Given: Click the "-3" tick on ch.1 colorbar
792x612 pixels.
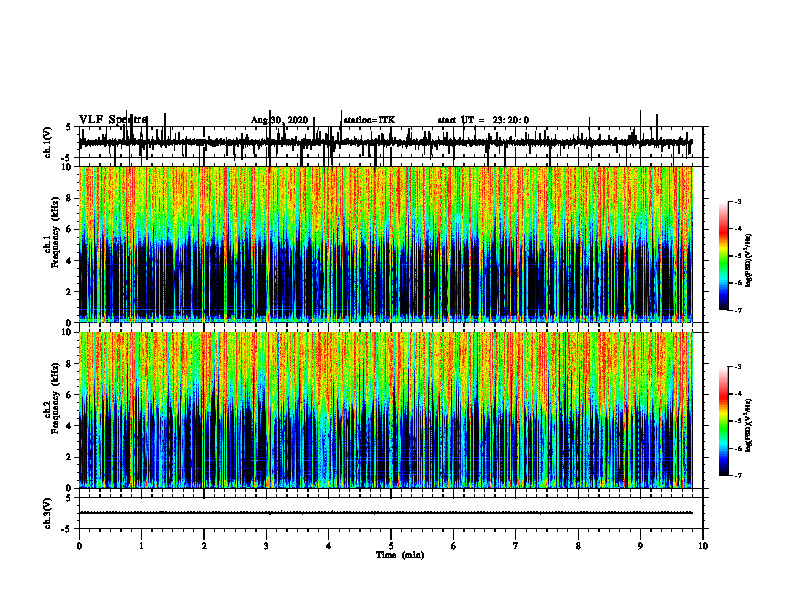Looking at the screenshot, I should coord(738,202).
